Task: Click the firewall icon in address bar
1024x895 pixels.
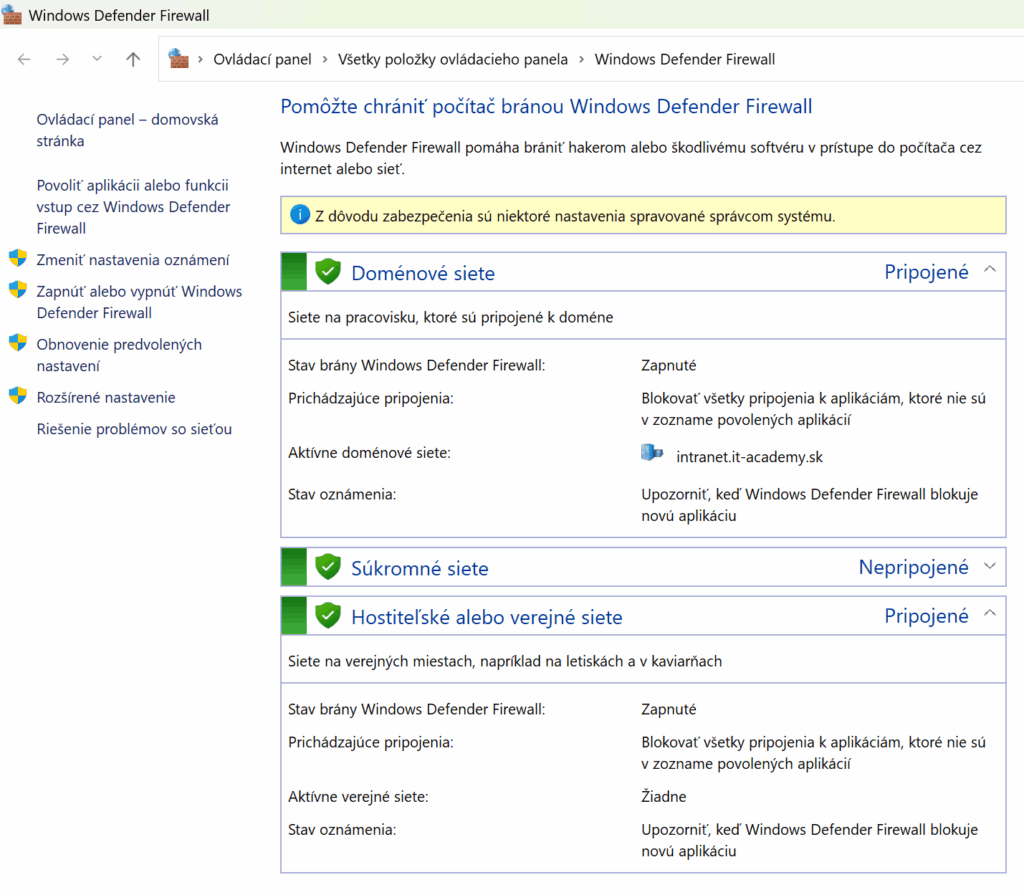Action: coord(178,59)
